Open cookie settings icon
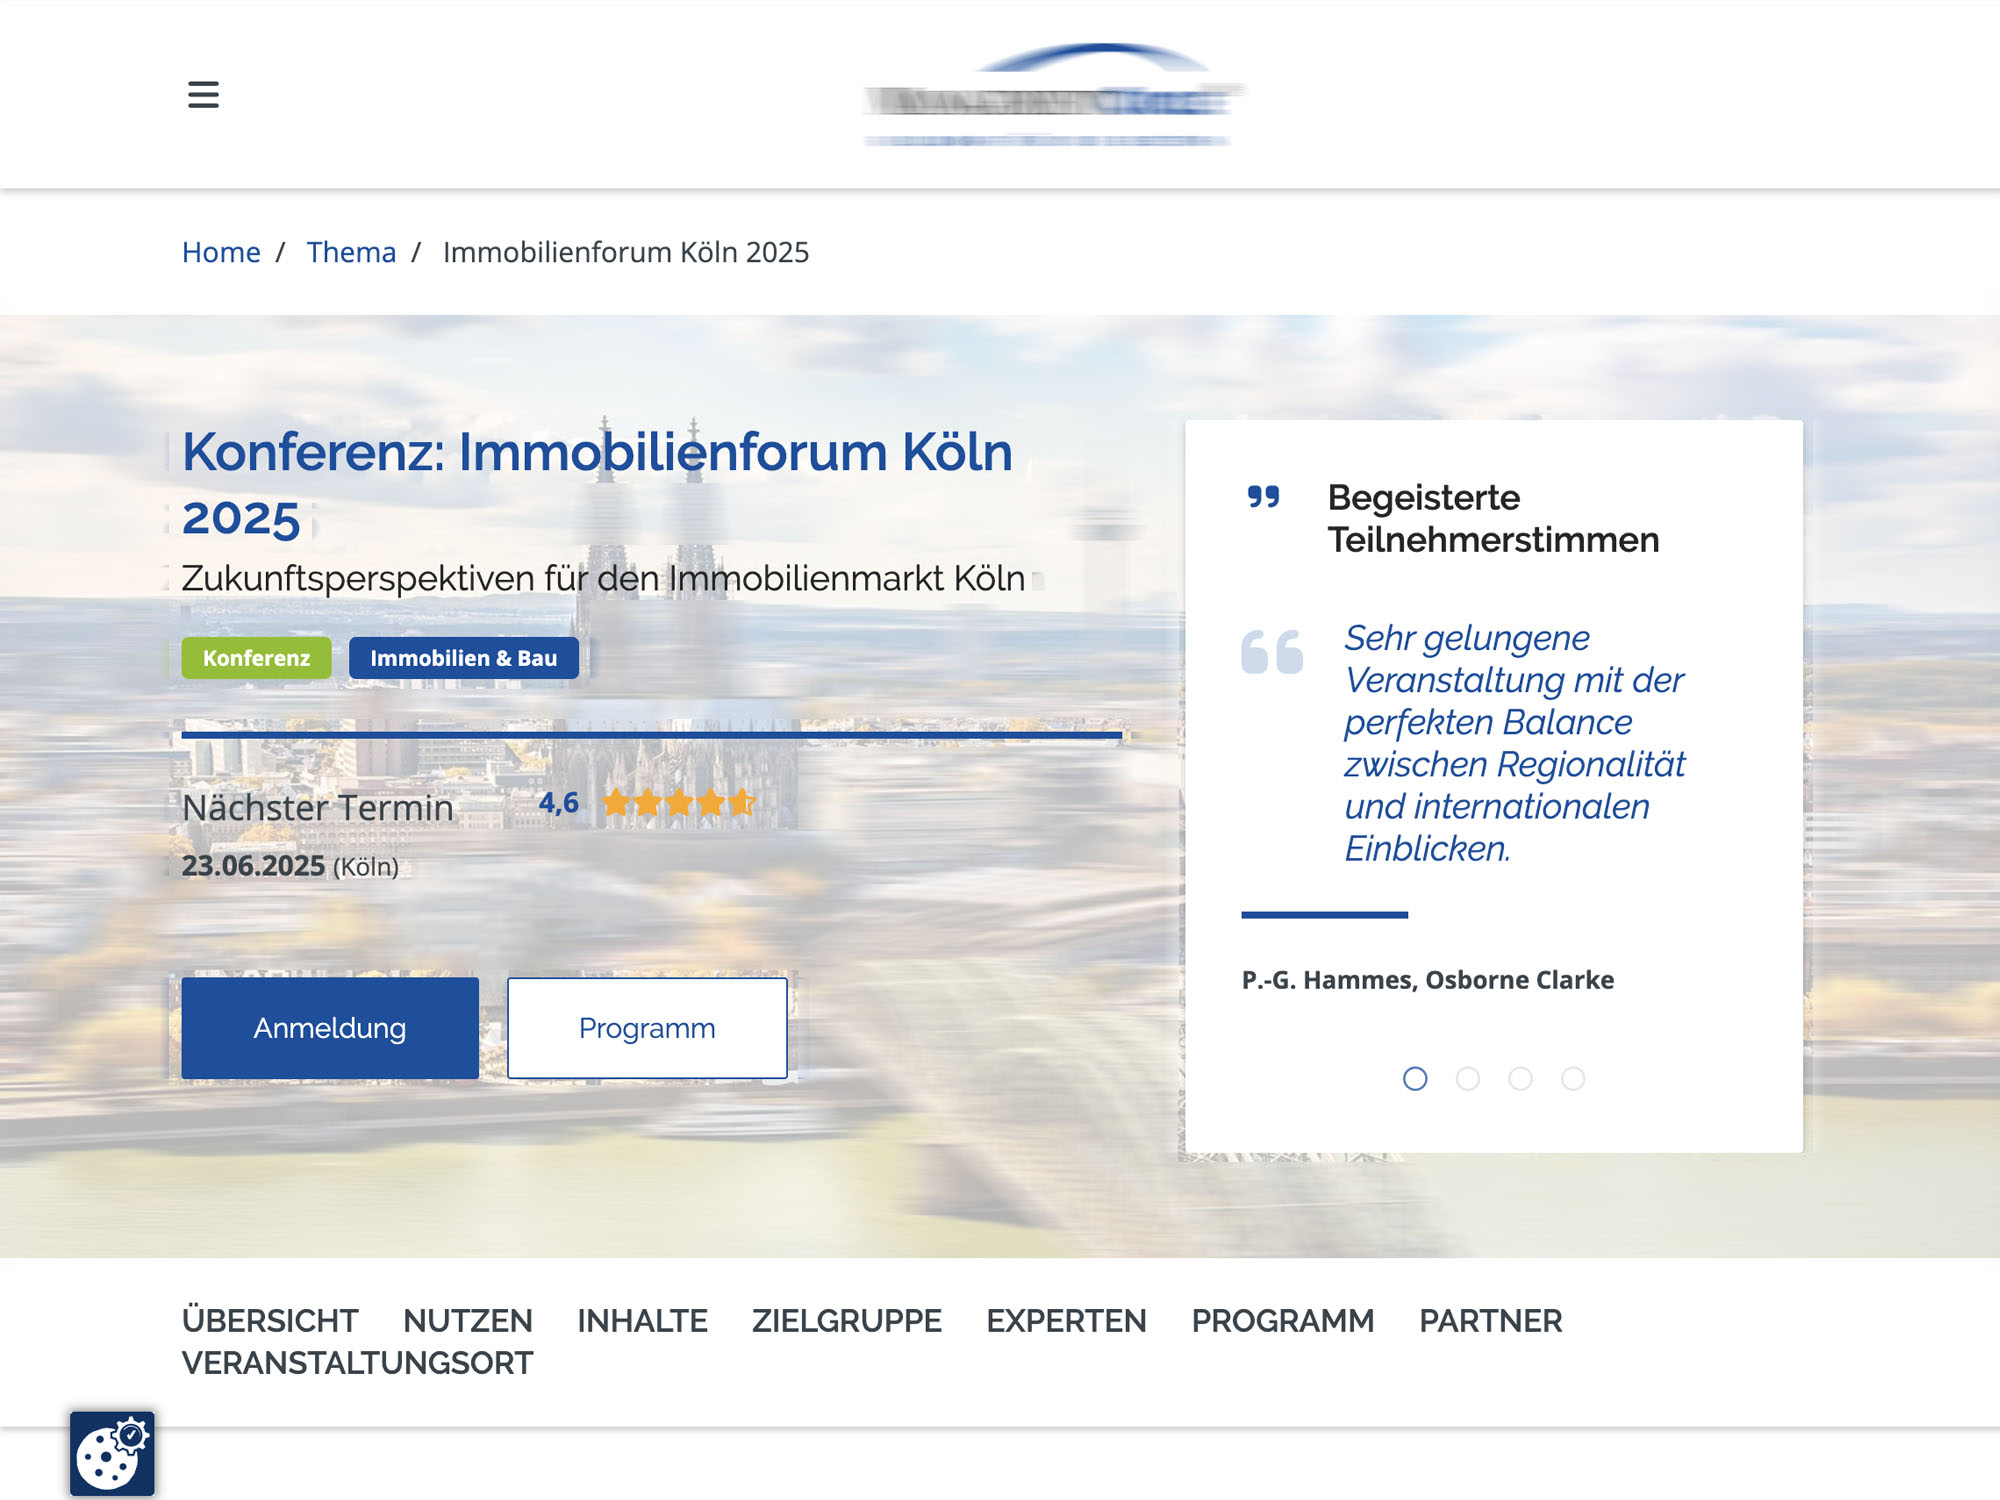 click(112, 1453)
